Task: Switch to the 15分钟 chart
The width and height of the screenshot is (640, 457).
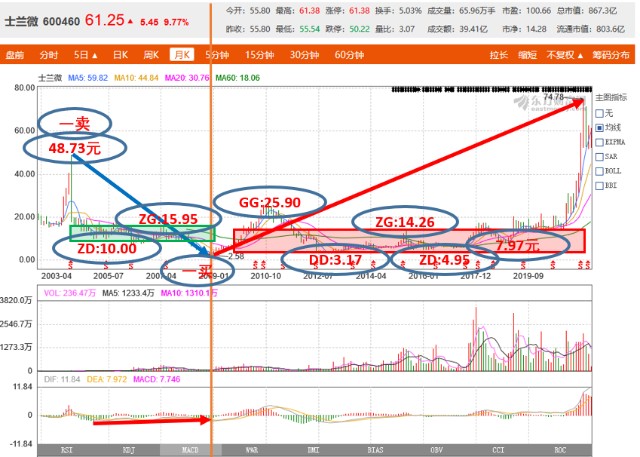Action: click(x=260, y=55)
